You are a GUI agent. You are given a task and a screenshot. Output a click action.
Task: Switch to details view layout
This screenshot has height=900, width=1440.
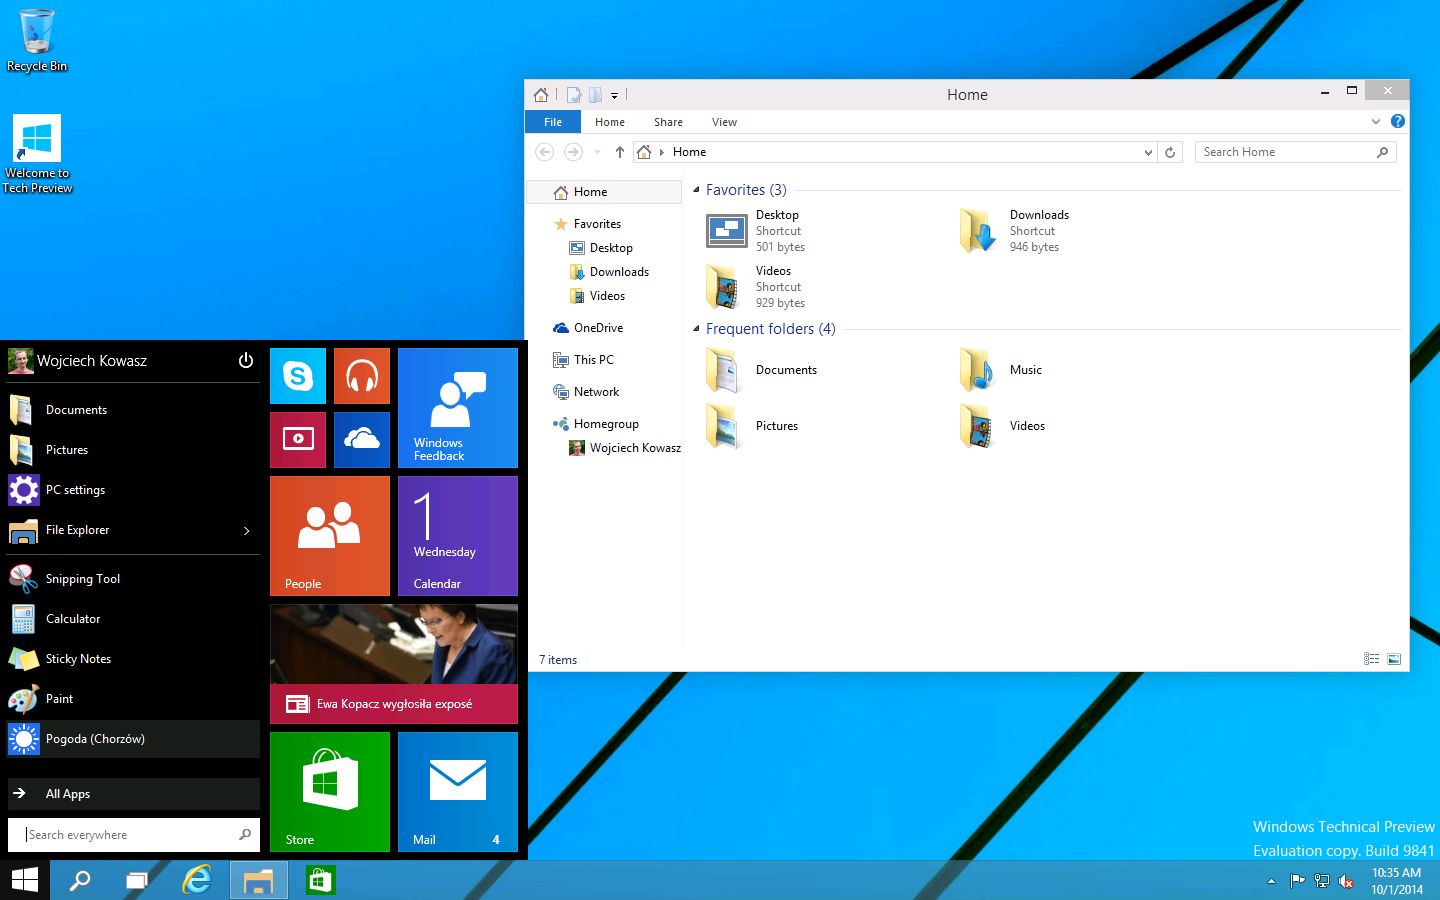(x=1371, y=659)
